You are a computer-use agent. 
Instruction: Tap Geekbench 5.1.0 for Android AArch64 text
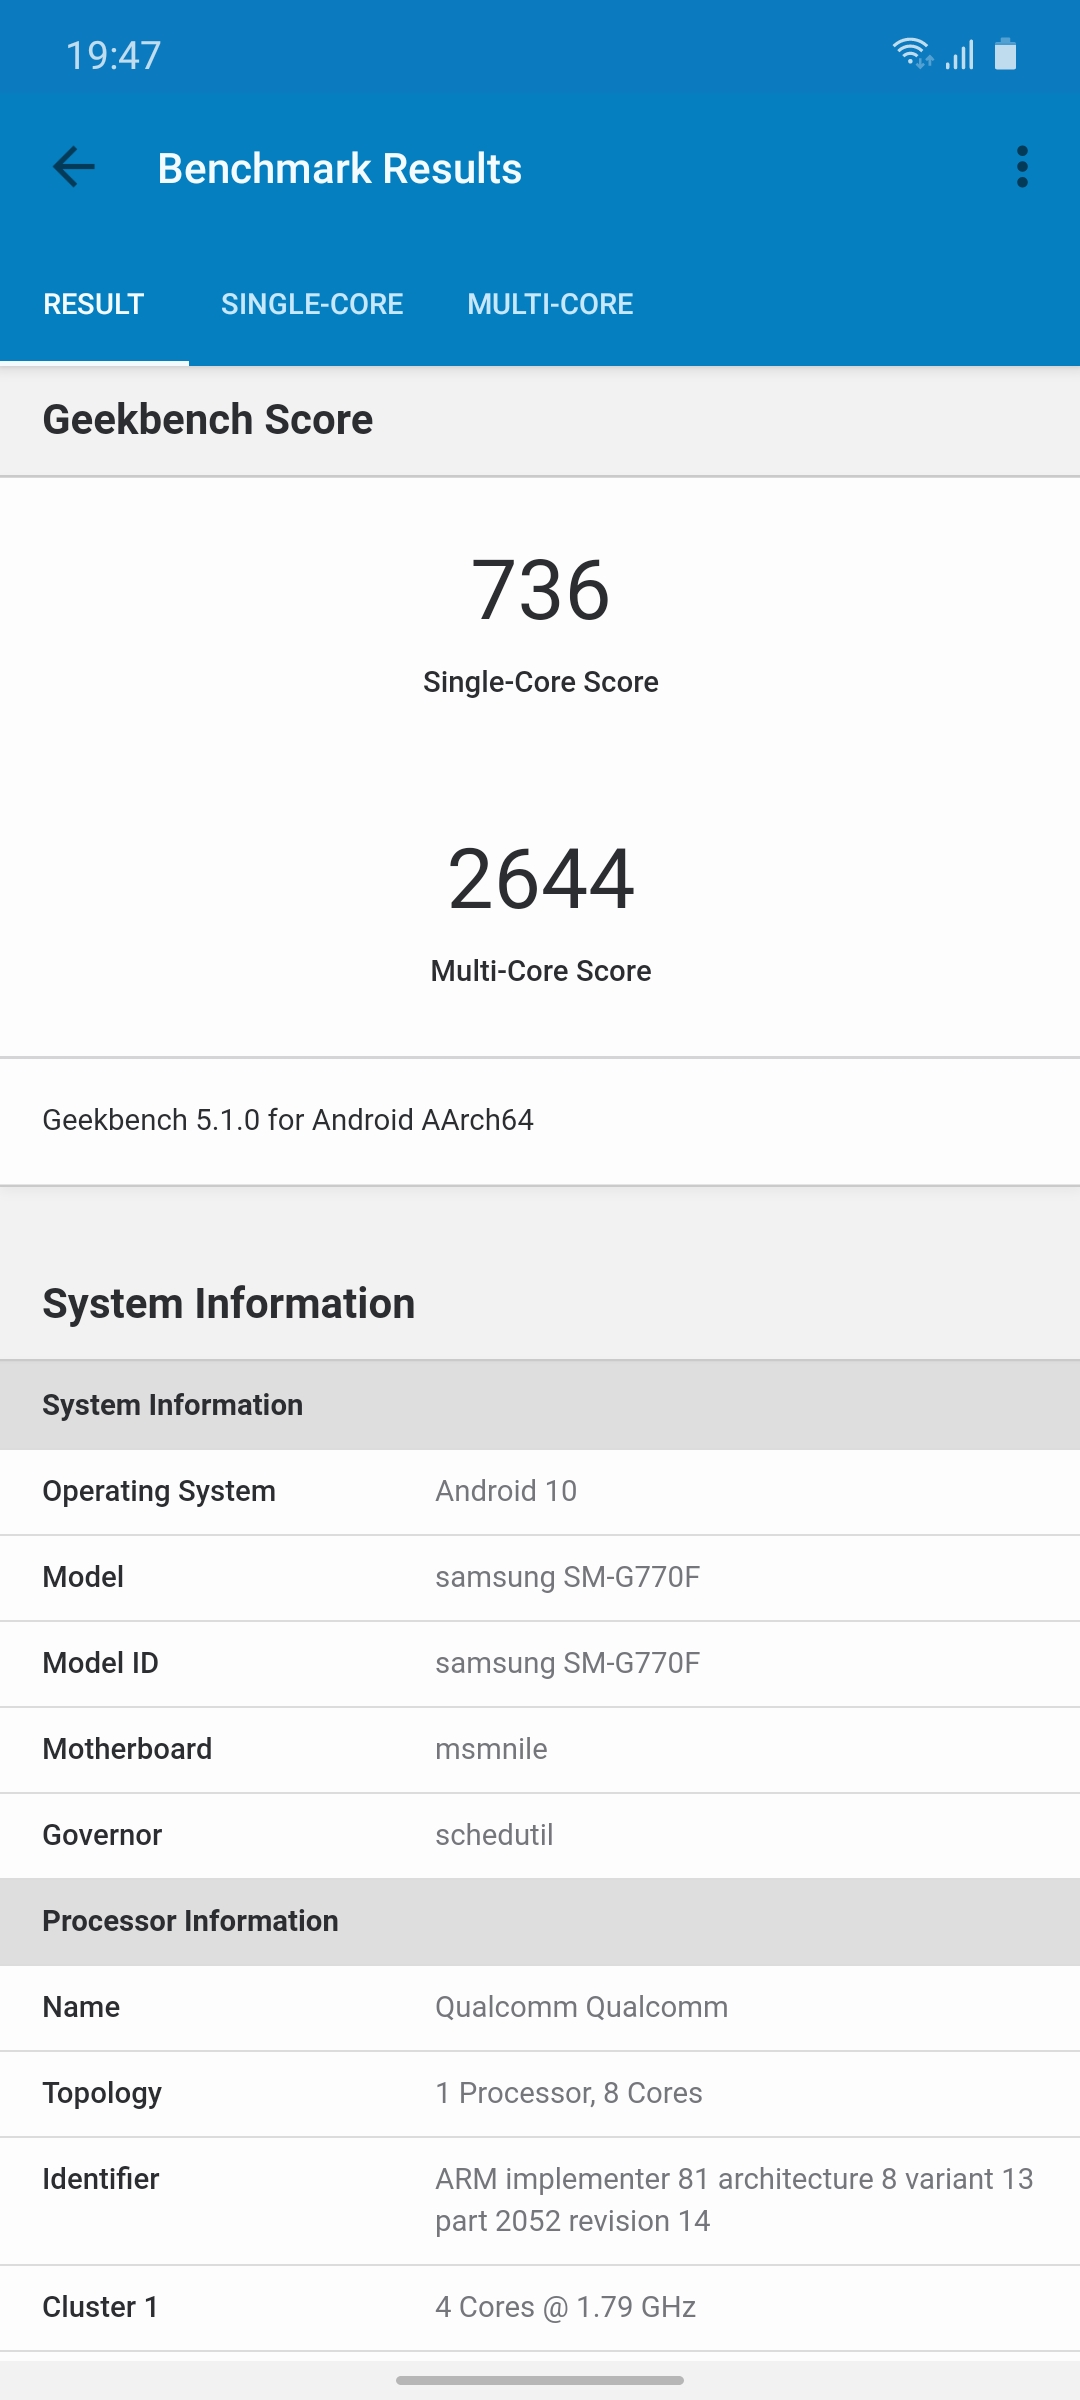coord(288,1120)
